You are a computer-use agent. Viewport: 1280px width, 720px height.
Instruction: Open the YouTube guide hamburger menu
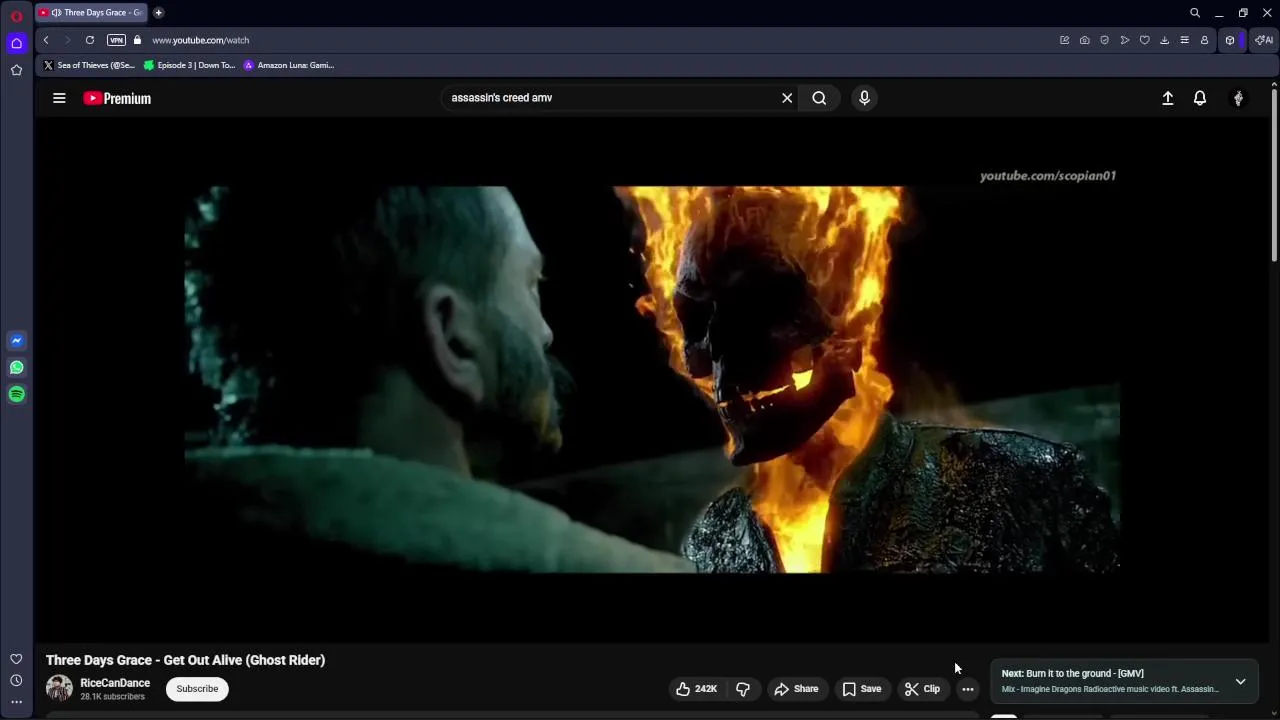(59, 98)
